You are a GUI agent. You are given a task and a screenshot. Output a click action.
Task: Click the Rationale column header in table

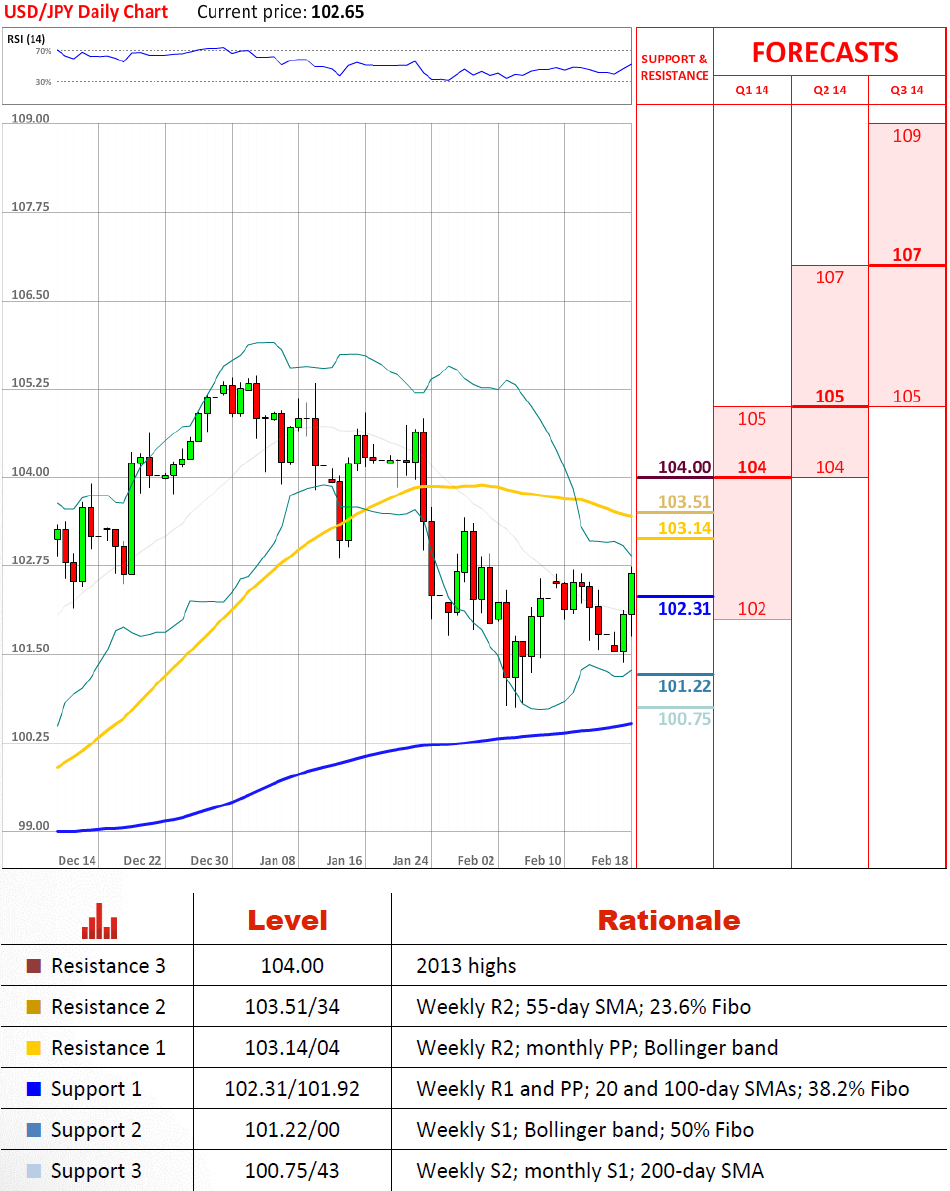coord(668,920)
